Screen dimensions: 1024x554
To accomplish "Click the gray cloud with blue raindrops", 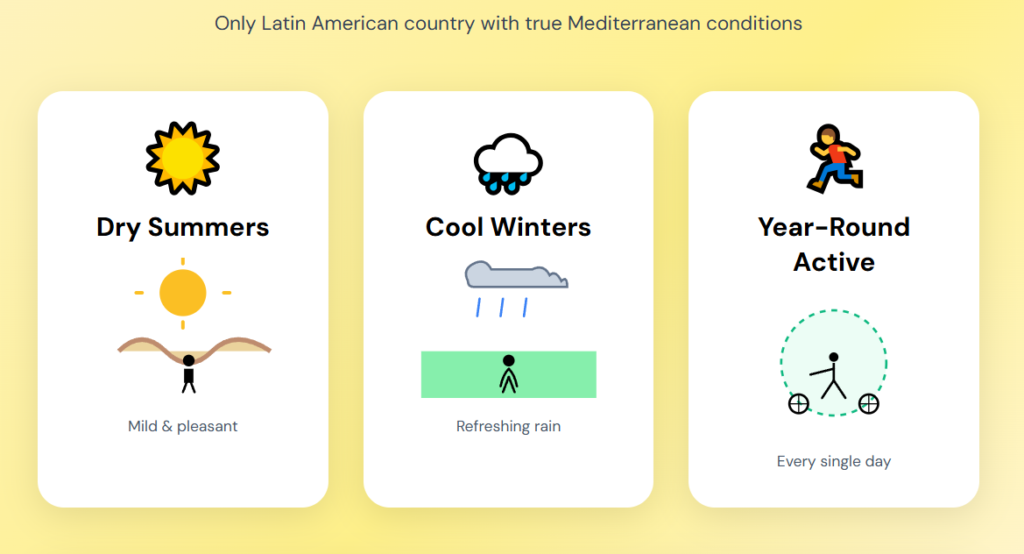I will click(515, 277).
